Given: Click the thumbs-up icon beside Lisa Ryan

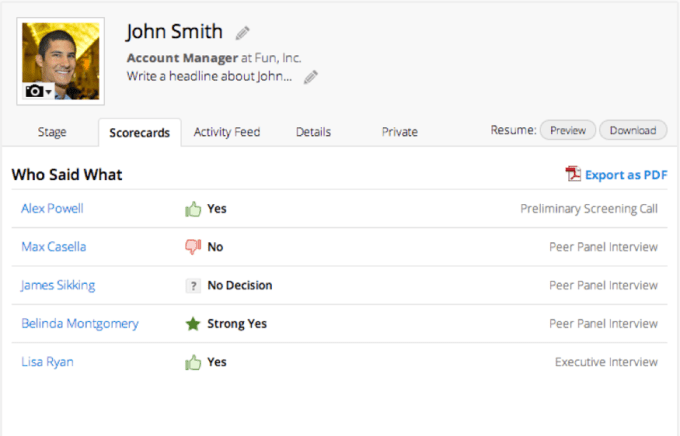Looking at the screenshot, I should point(193,362).
